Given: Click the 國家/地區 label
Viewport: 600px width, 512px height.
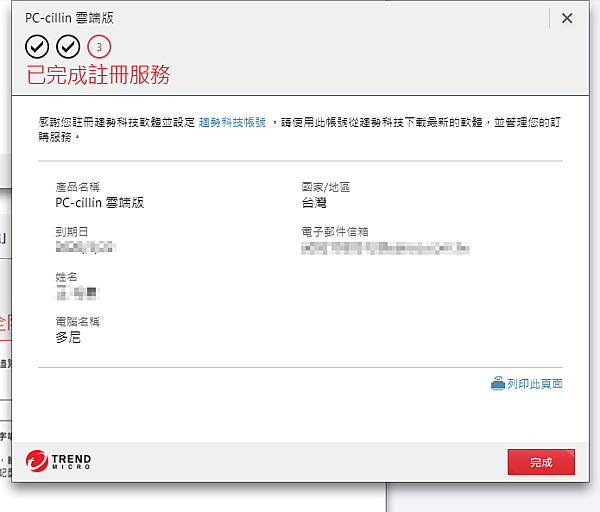Looking at the screenshot, I should [326, 187].
